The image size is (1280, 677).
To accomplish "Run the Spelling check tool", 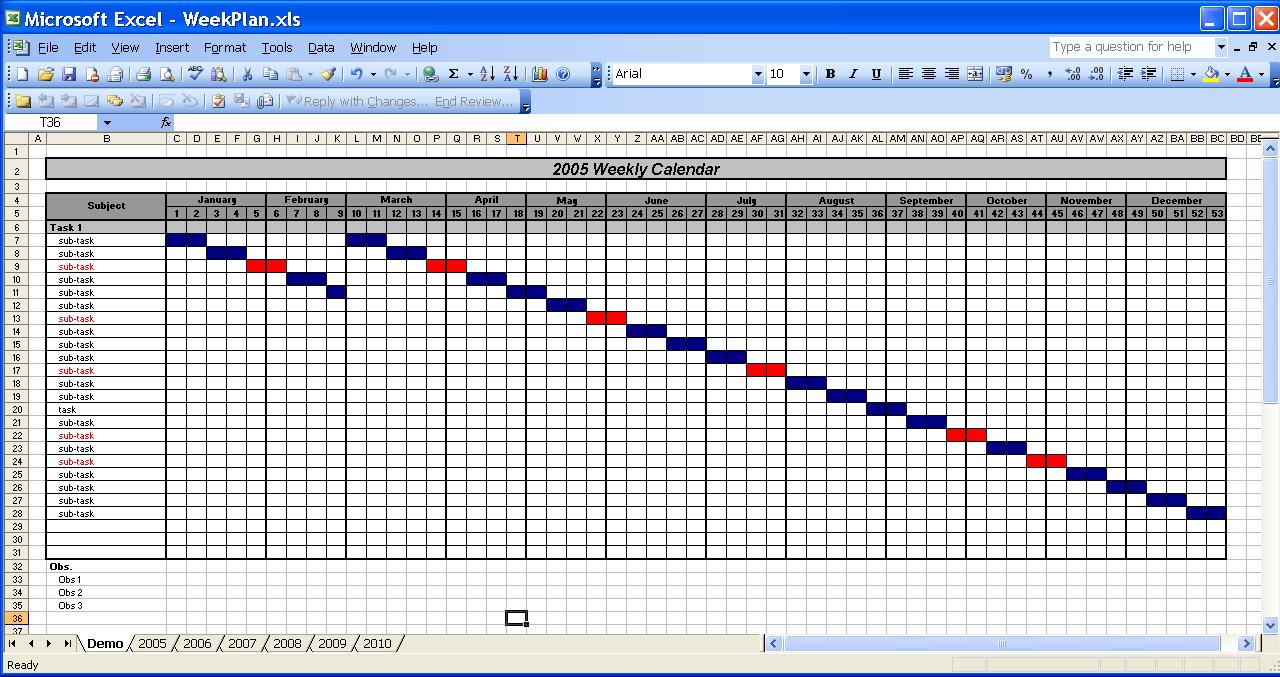I will [x=195, y=74].
